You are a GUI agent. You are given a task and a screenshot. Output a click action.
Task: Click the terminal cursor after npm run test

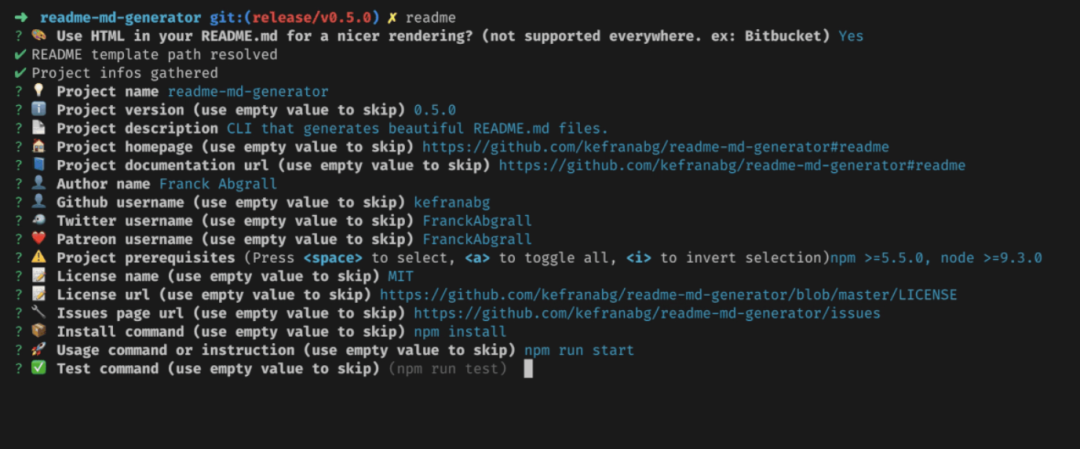click(528, 369)
